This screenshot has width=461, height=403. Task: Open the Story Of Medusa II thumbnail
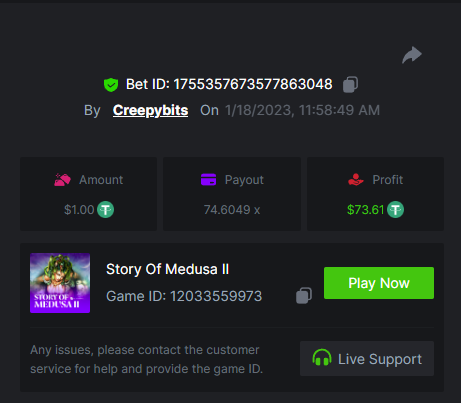coord(60,283)
